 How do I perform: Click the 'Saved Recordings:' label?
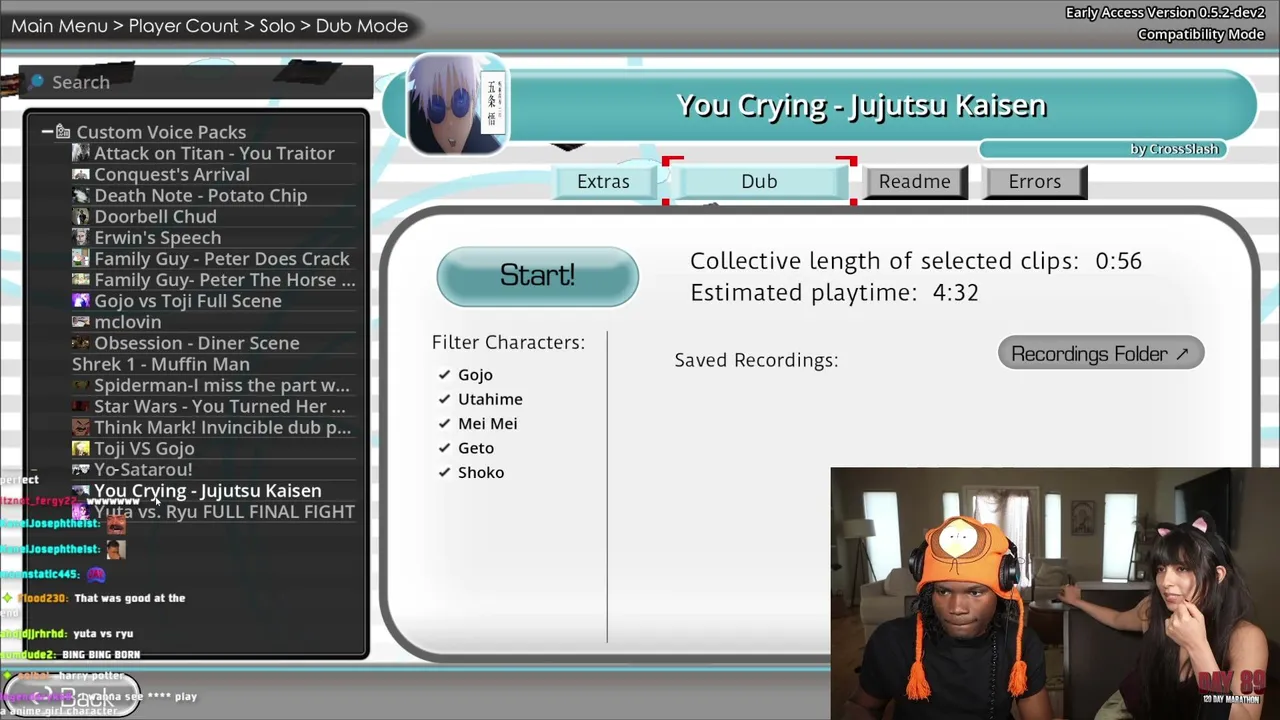[x=756, y=360]
